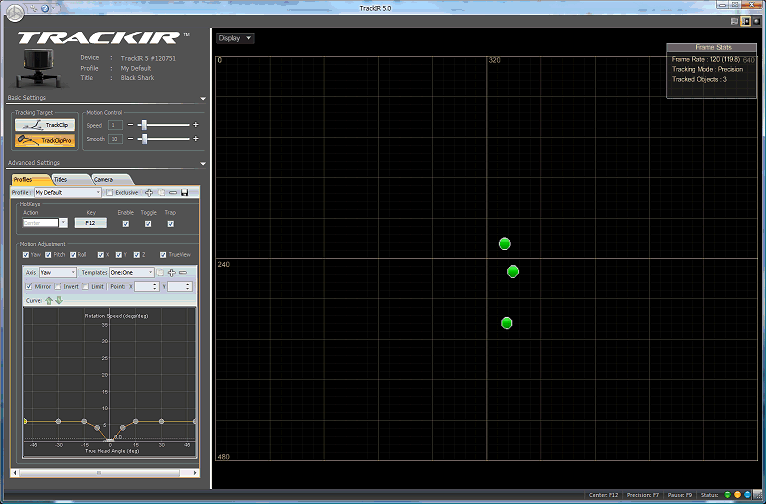Toggle the hotkey Trap checkbox
This screenshot has height=504, width=766.
coord(170,224)
